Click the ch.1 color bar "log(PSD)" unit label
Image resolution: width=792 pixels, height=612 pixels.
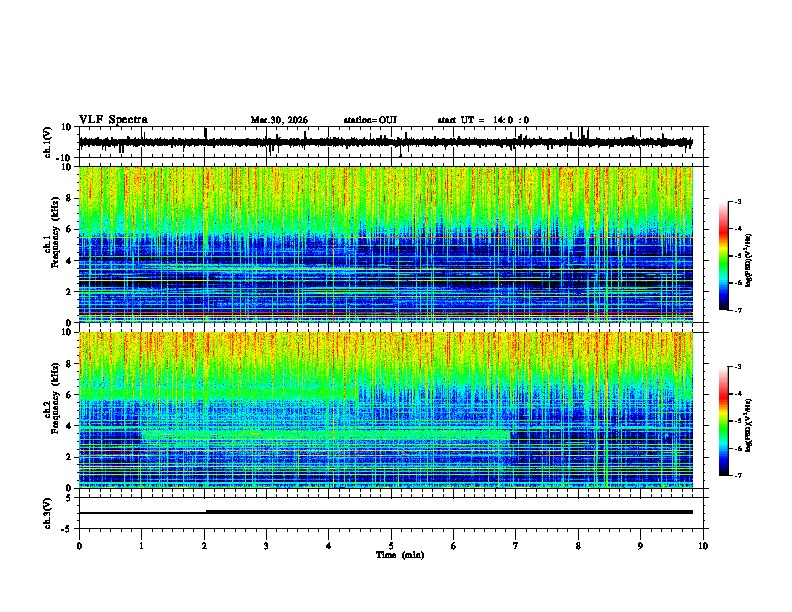click(x=749, y=260)
